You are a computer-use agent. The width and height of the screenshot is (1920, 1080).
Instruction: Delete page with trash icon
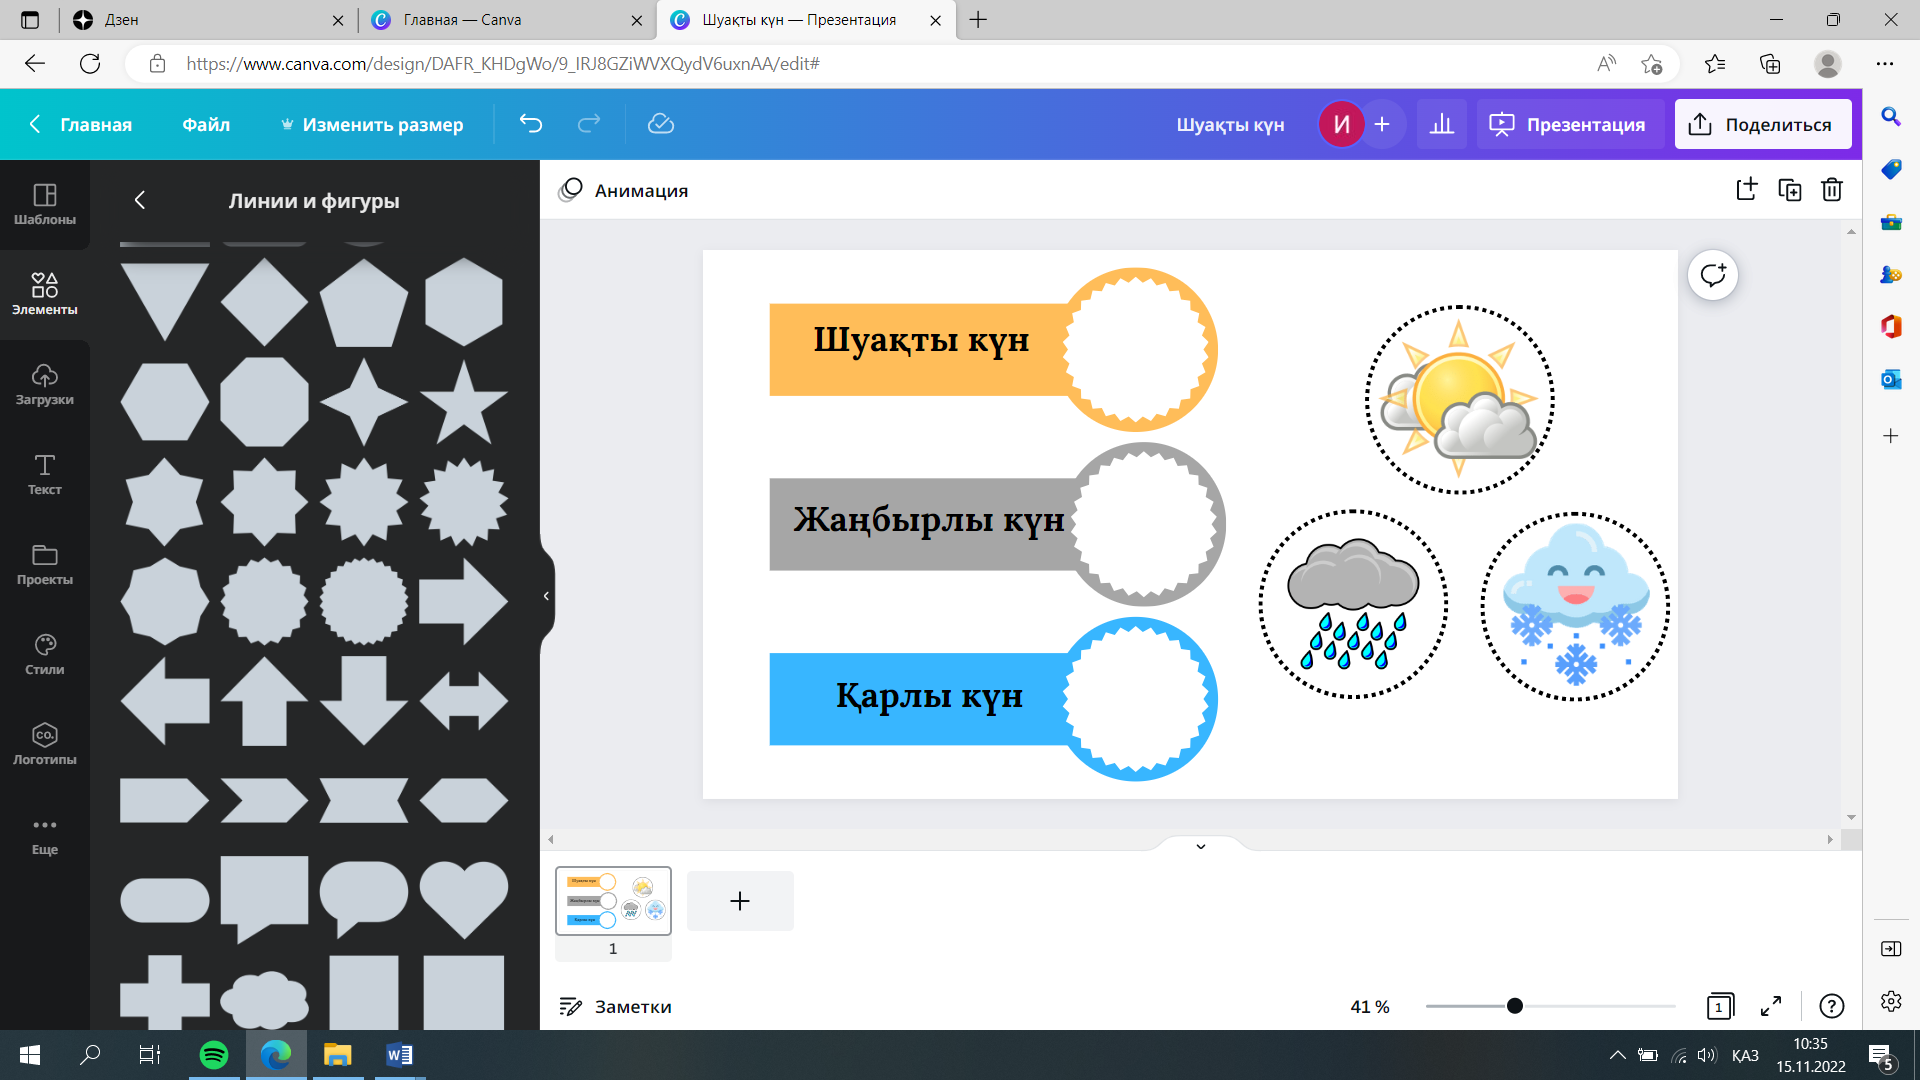1831,190
